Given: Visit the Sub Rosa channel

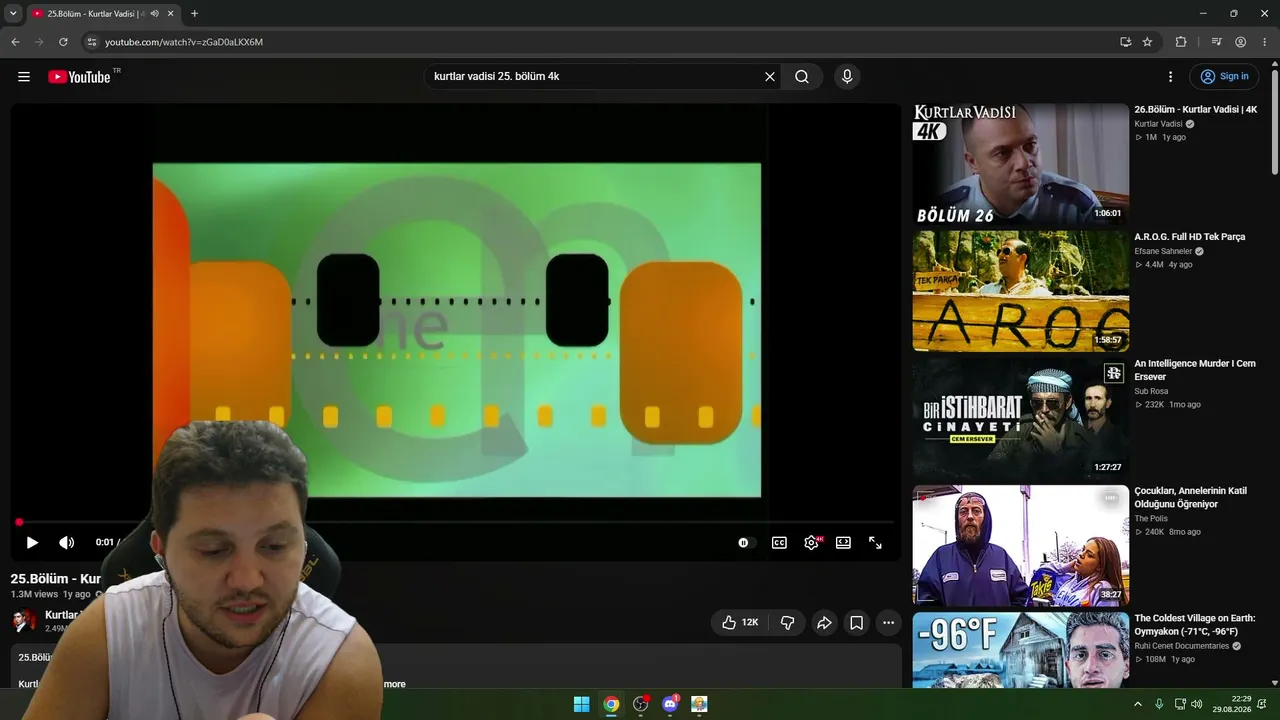Looking at the screenshot, I should click(x=1151, y=391).
